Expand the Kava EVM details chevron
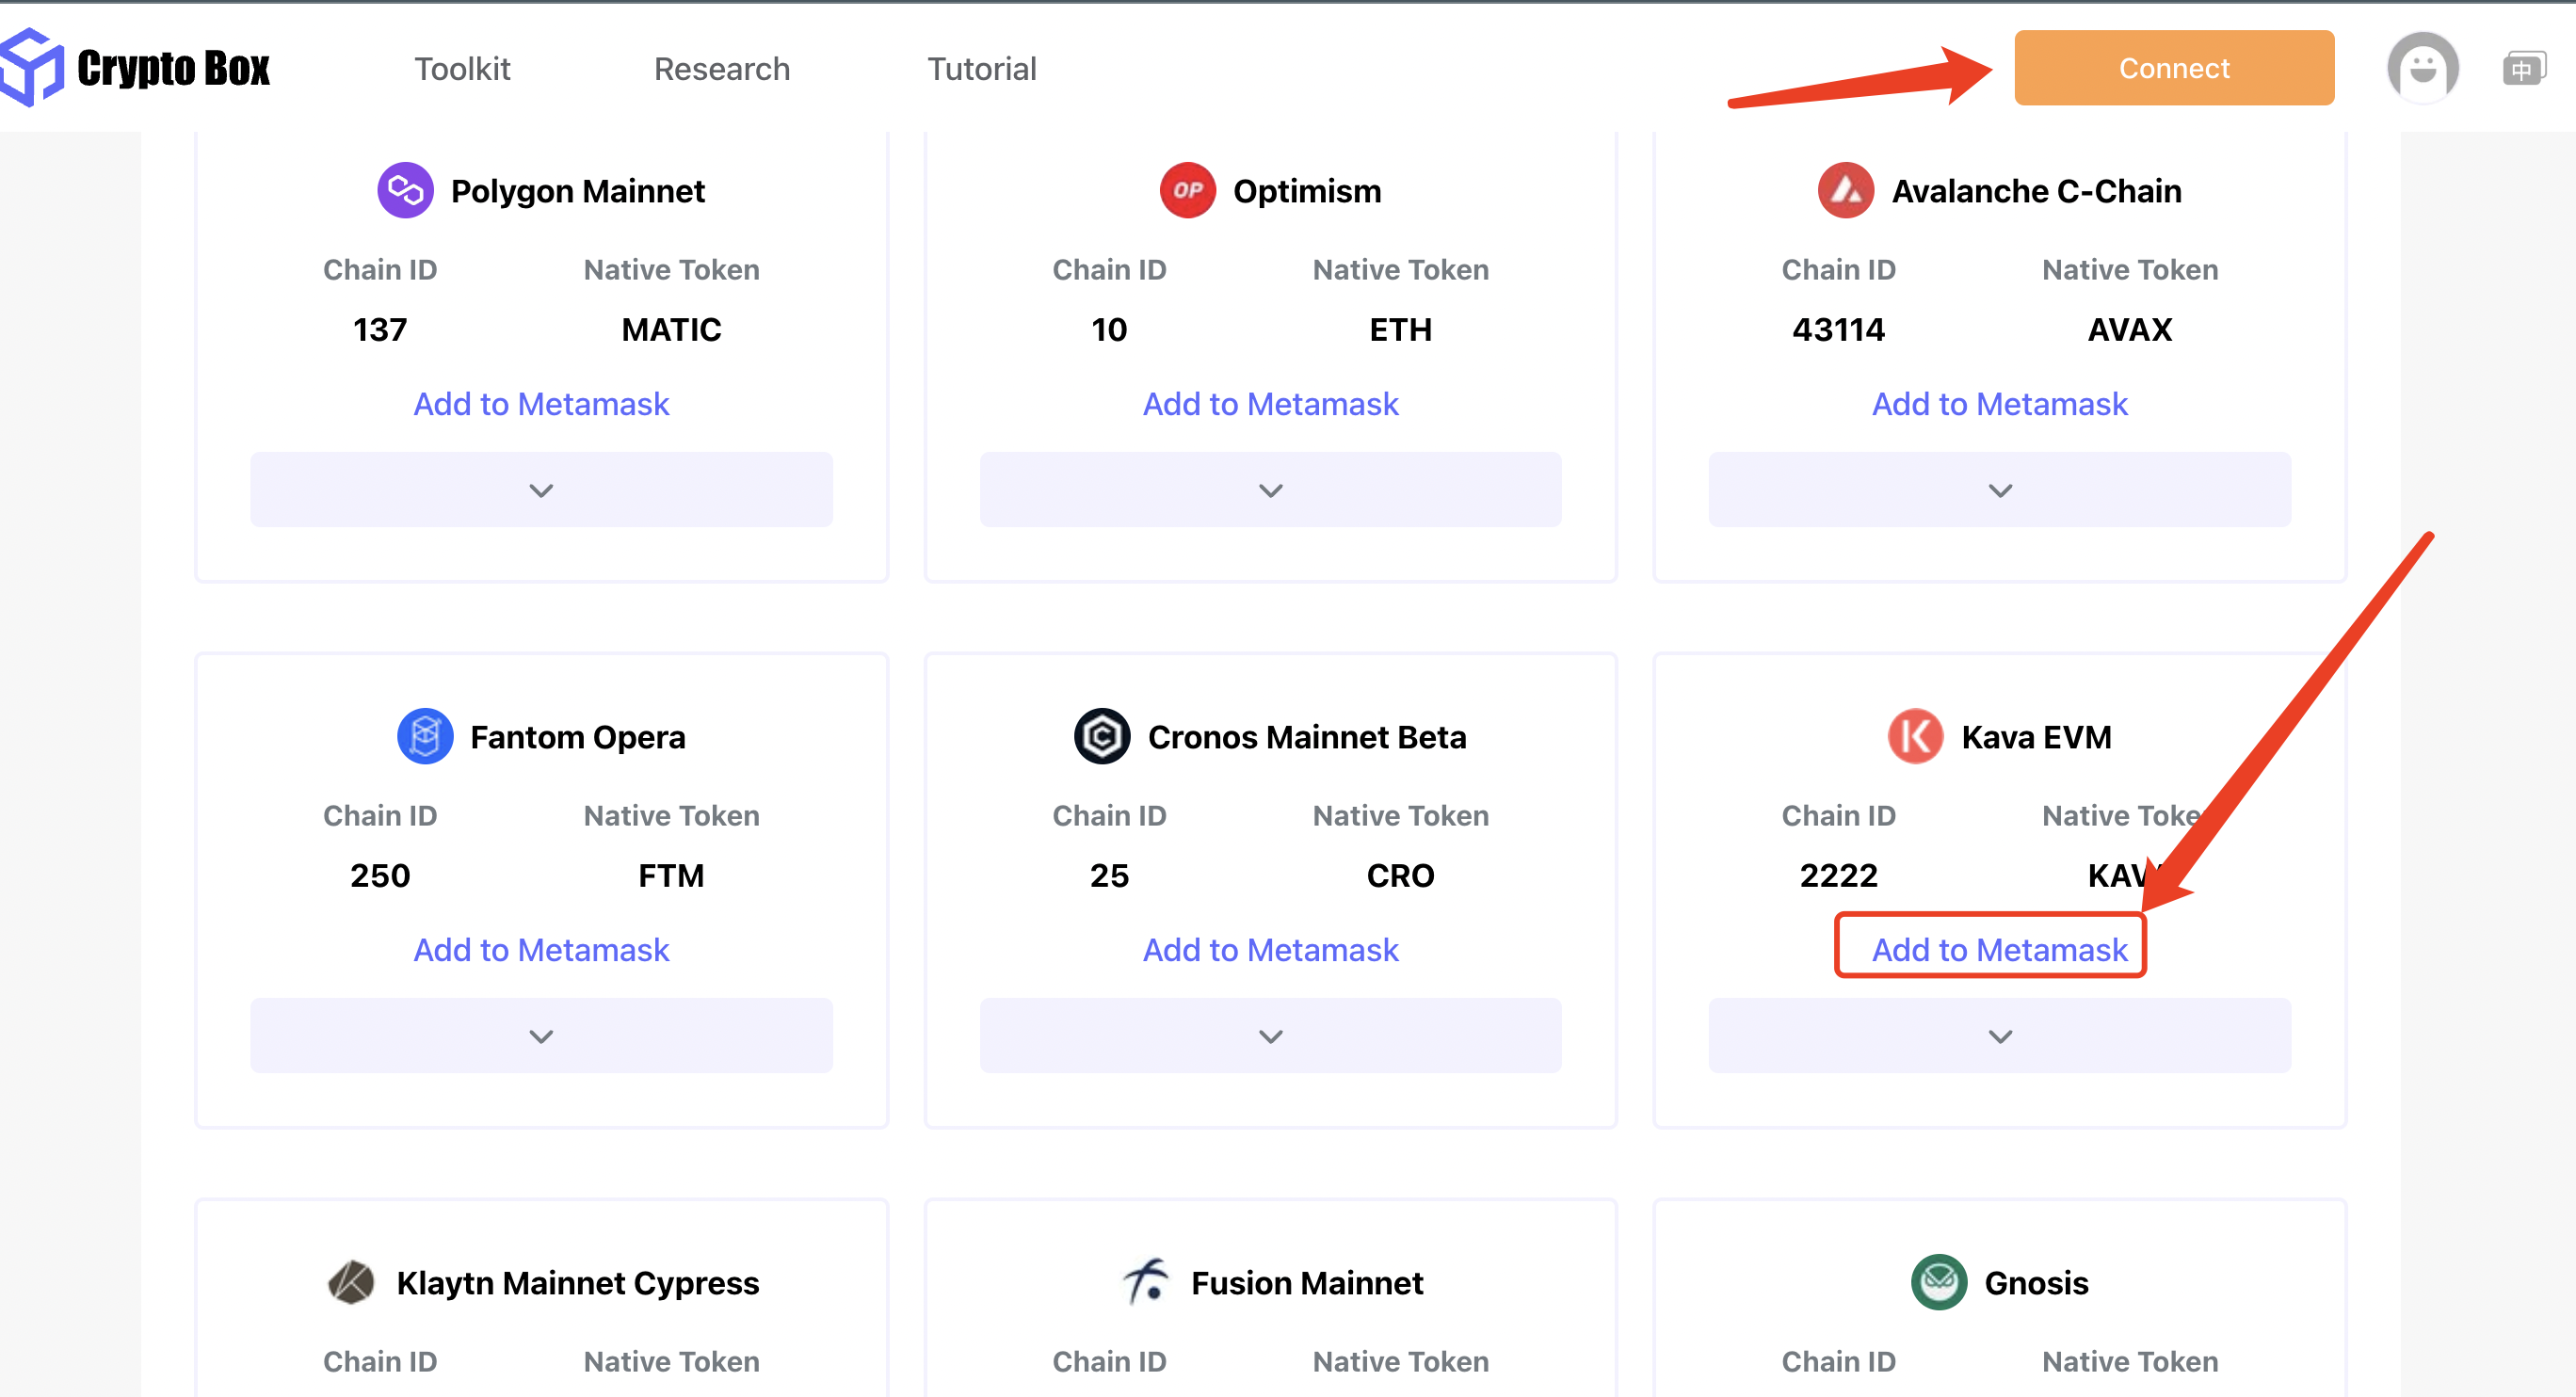Image resolution: width=2576 pixels, height=1397 pixels. click(x=1999, y=1036)
